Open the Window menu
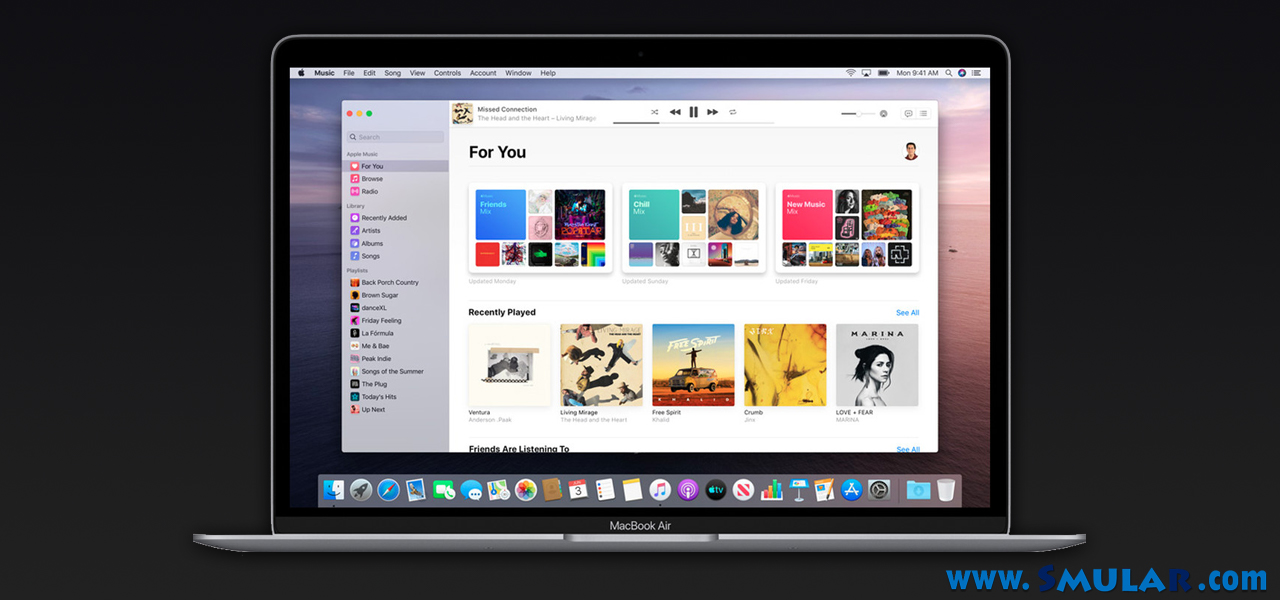This screenshot has height=600, width=1280. pos(518,73)
